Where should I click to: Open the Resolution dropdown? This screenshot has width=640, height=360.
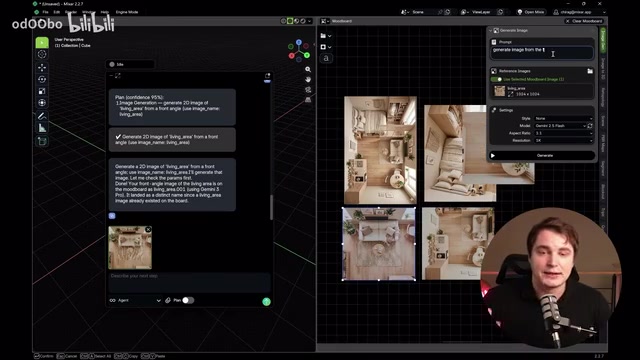[x=563, y=140]
